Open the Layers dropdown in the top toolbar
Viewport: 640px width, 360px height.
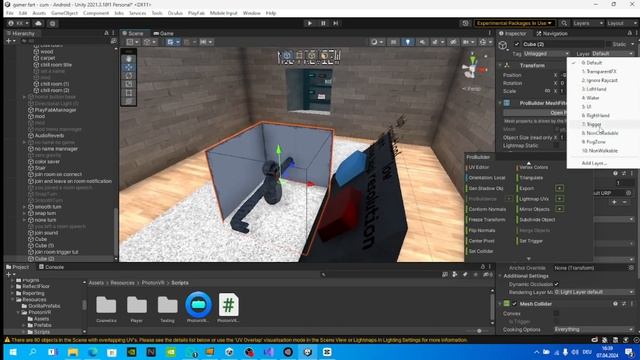tap(588, 23)
